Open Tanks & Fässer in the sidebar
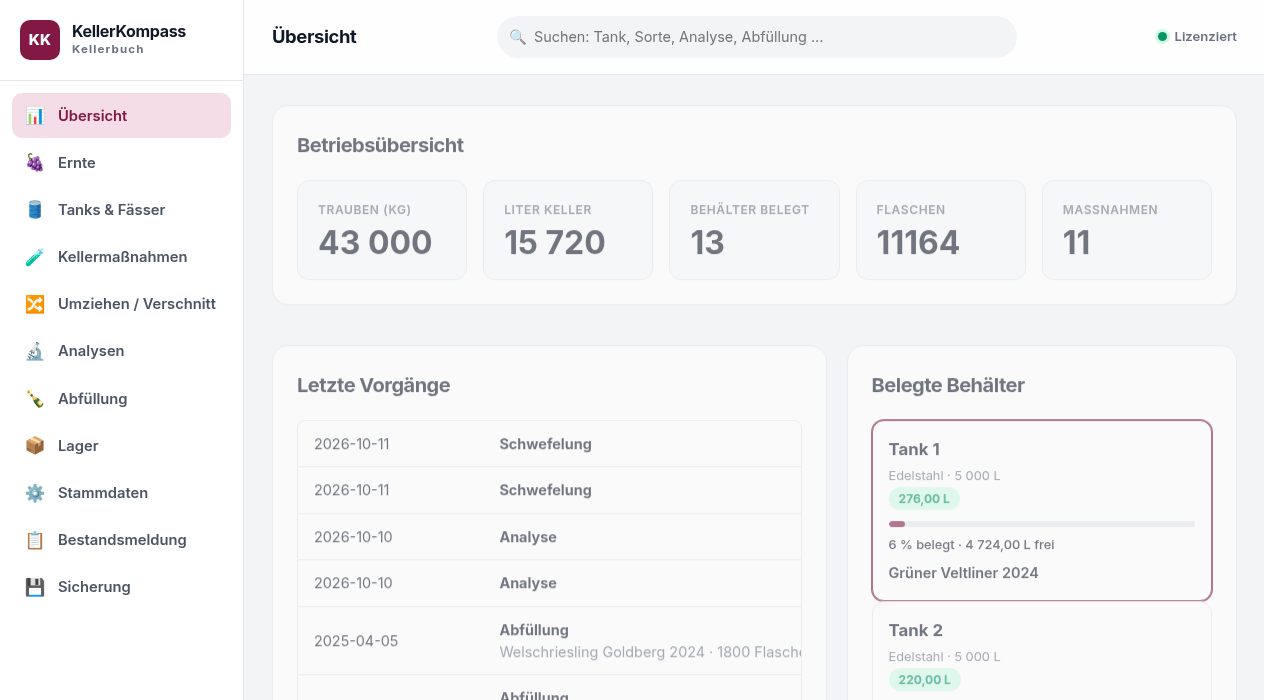This screenshot has height=700, width=1264. pyautogui.click(x=121, y=210)
